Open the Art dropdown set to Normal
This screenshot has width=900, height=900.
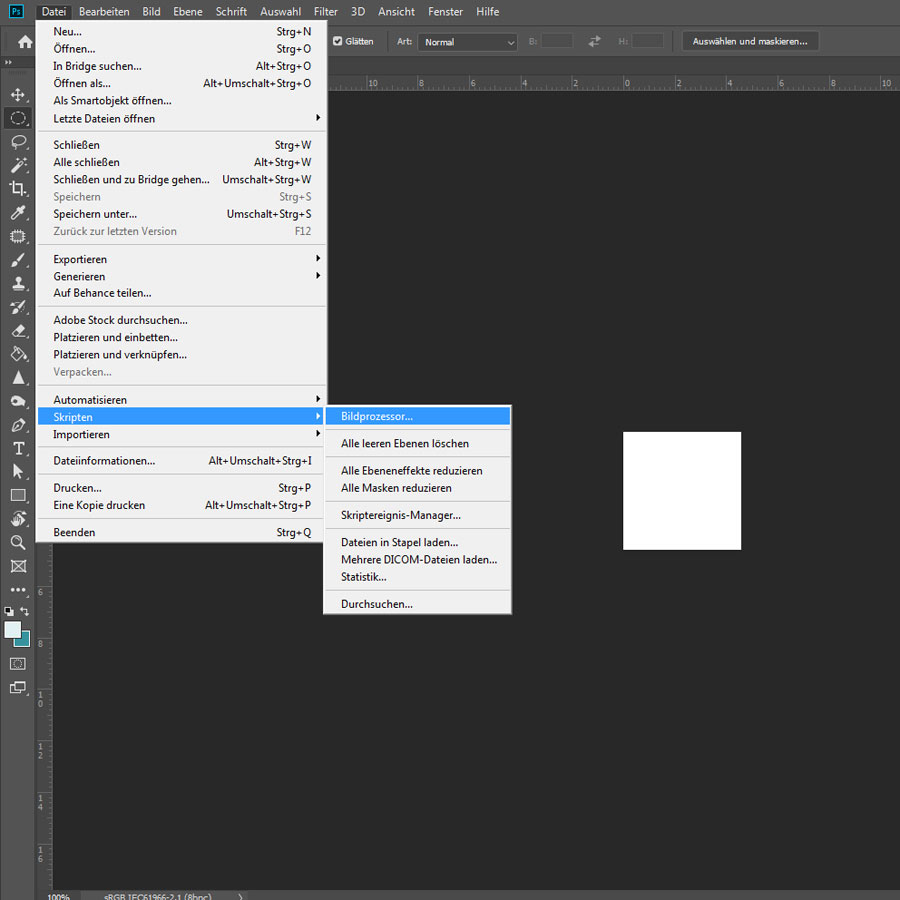[468, 42]
